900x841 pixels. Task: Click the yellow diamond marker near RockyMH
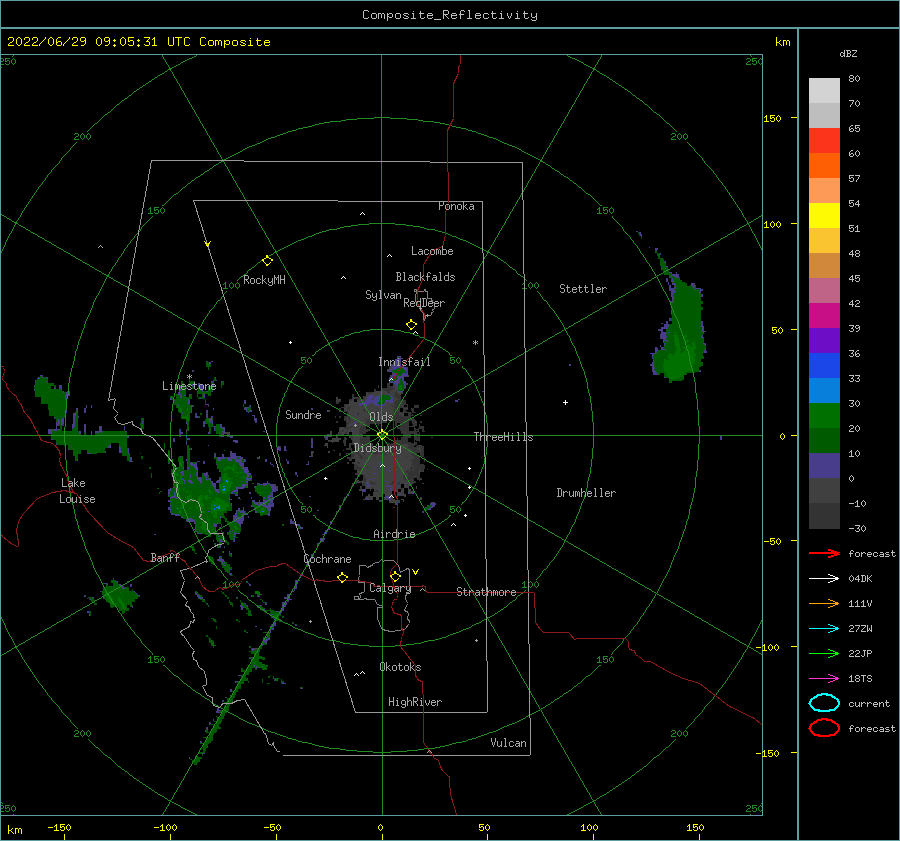pyautogui.click(x=267, y=261)
